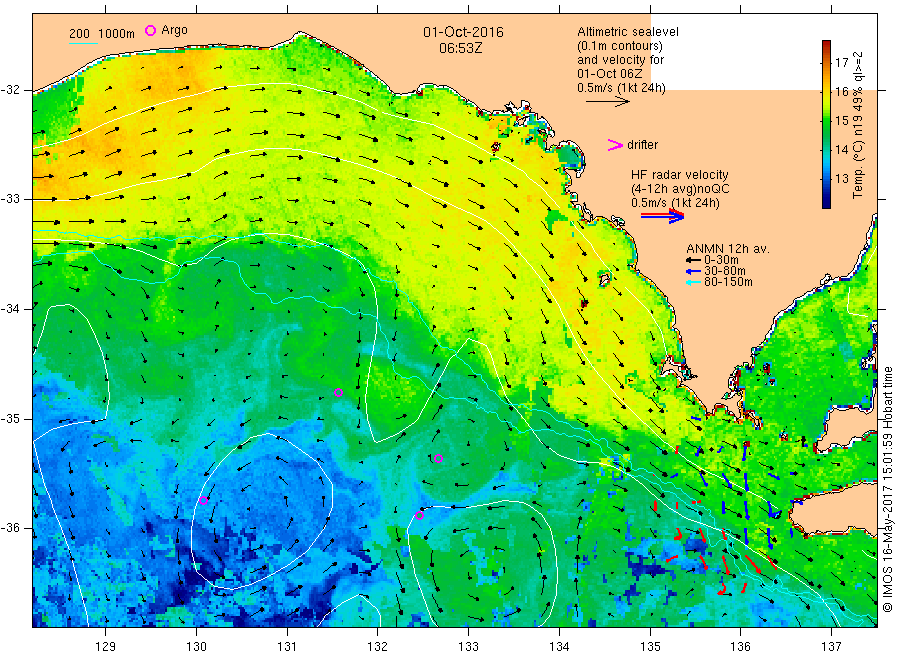This screenshot has width=900, height=660.
Task: Click the 137 longitude axis label
Action: coord(831,647)
